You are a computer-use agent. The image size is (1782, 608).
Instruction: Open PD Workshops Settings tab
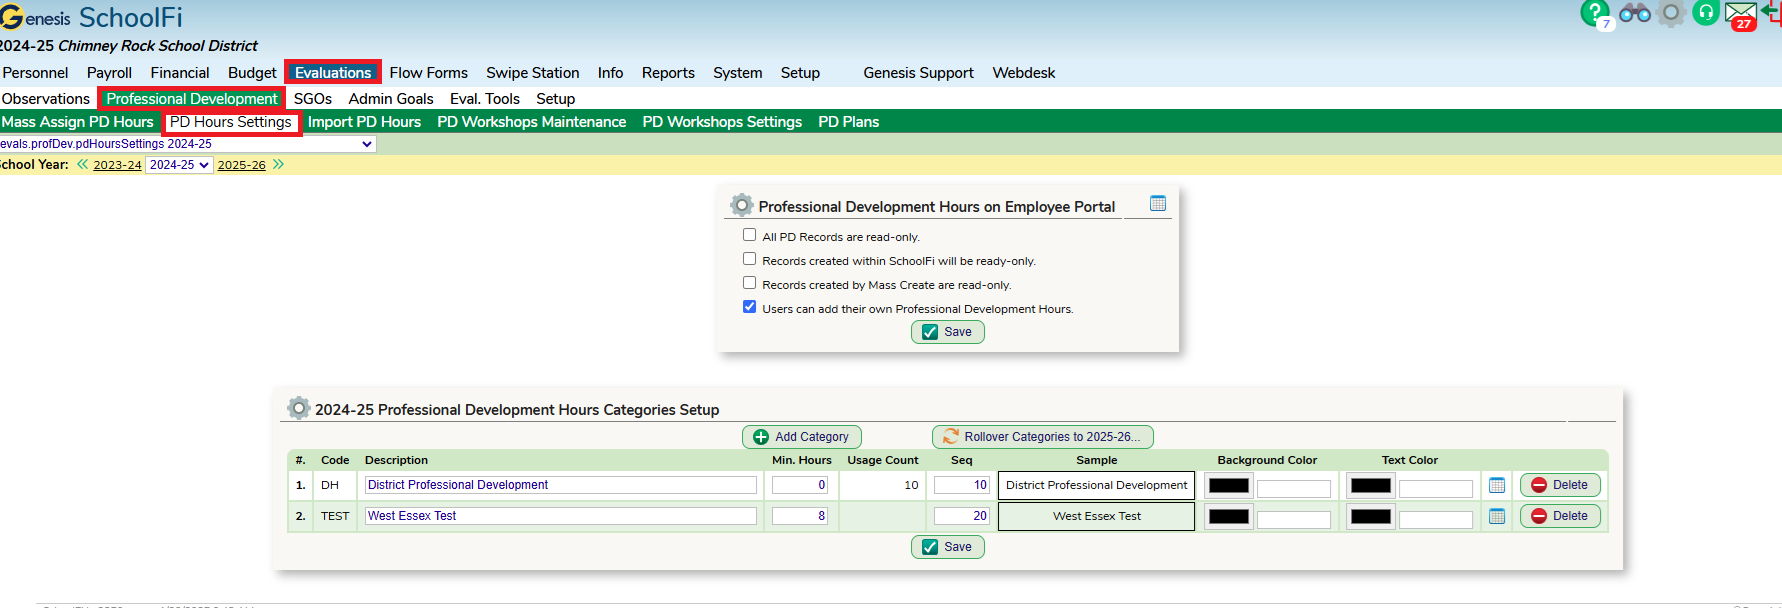(722, 122)
